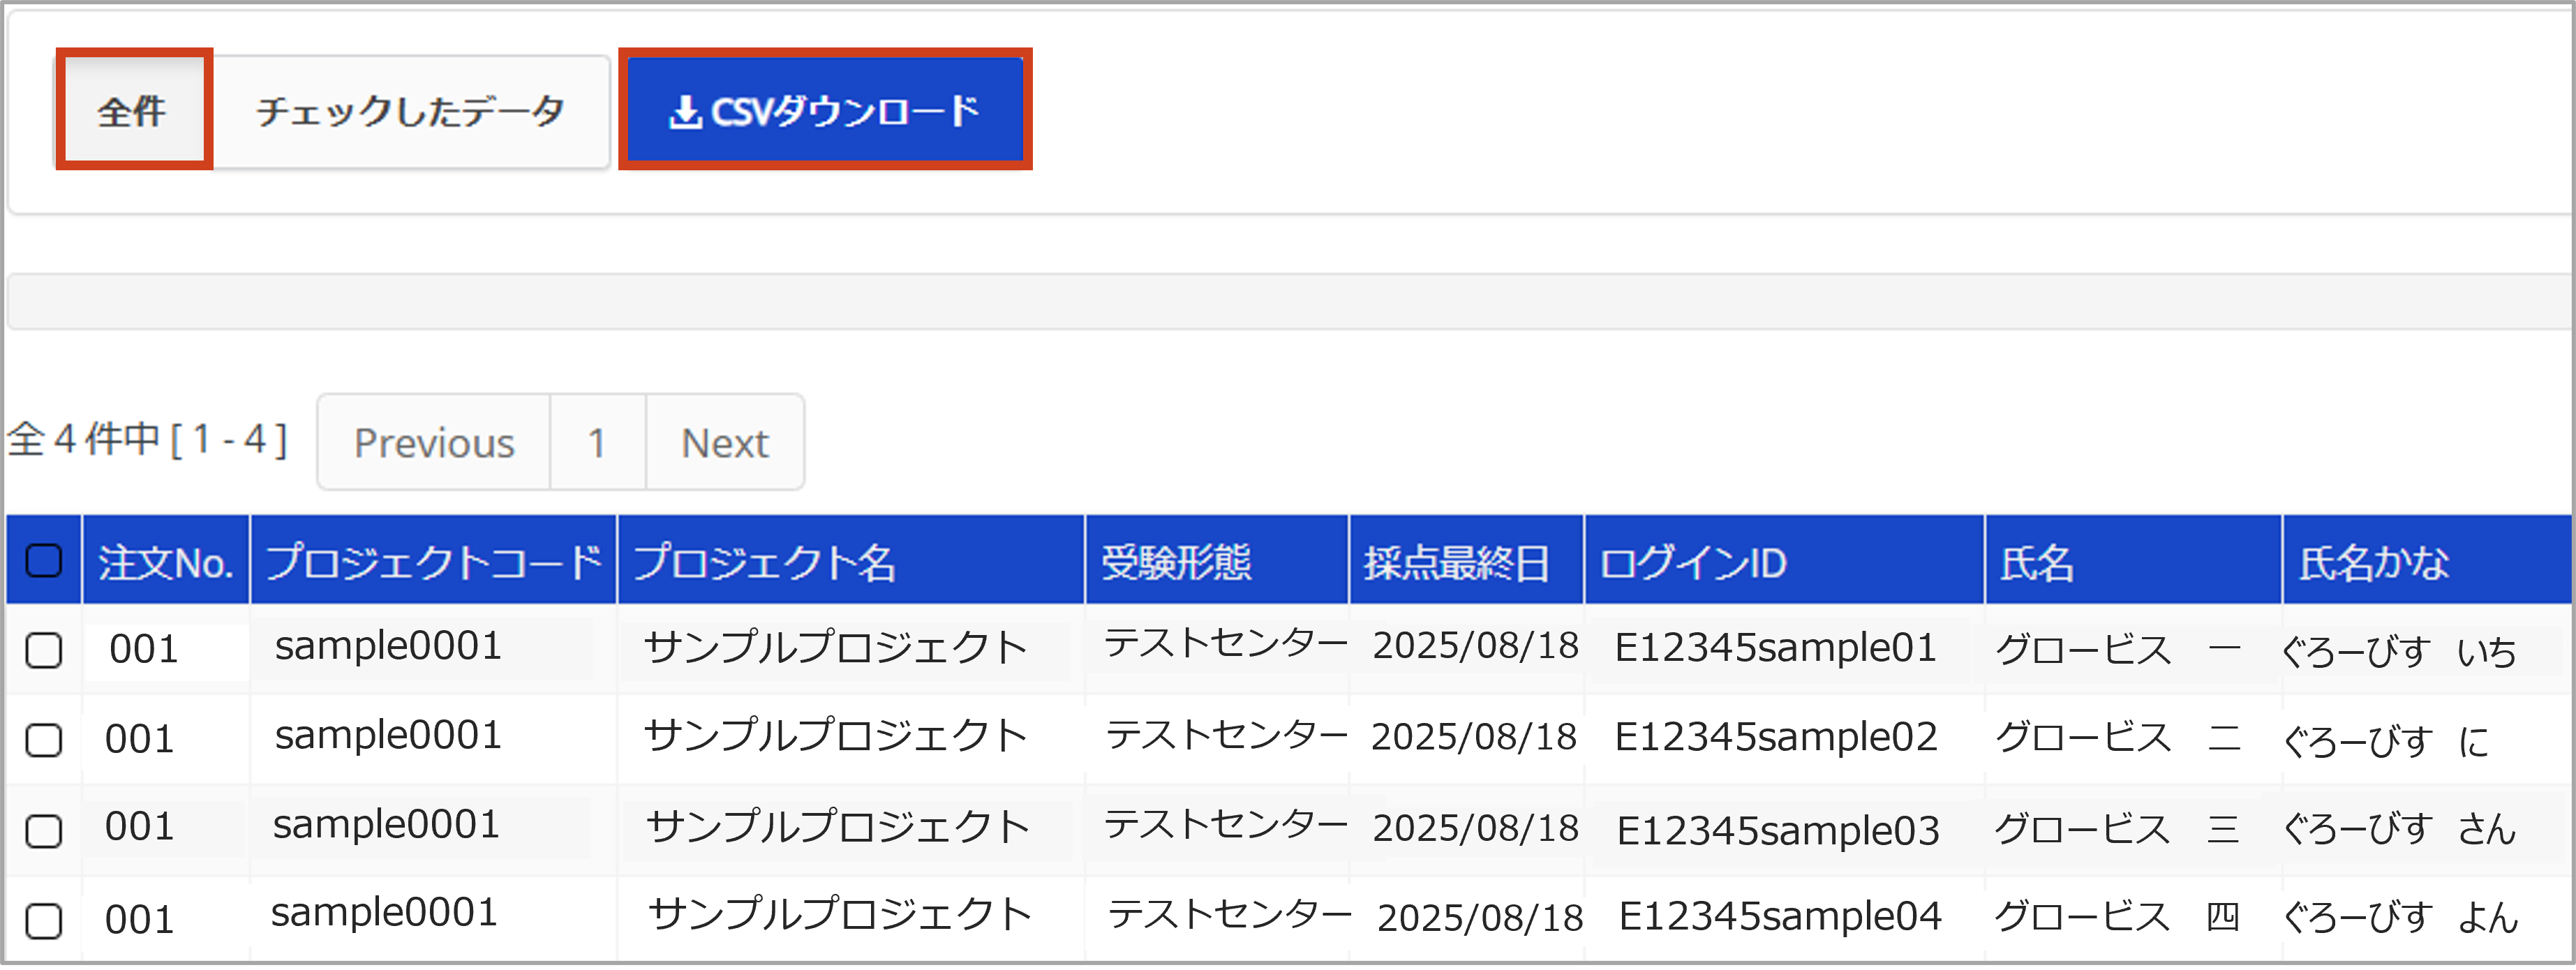The width and height of the screenshot is (2576, 970).
Task: Click the name グロービス 一
Action: [2118, 651]
